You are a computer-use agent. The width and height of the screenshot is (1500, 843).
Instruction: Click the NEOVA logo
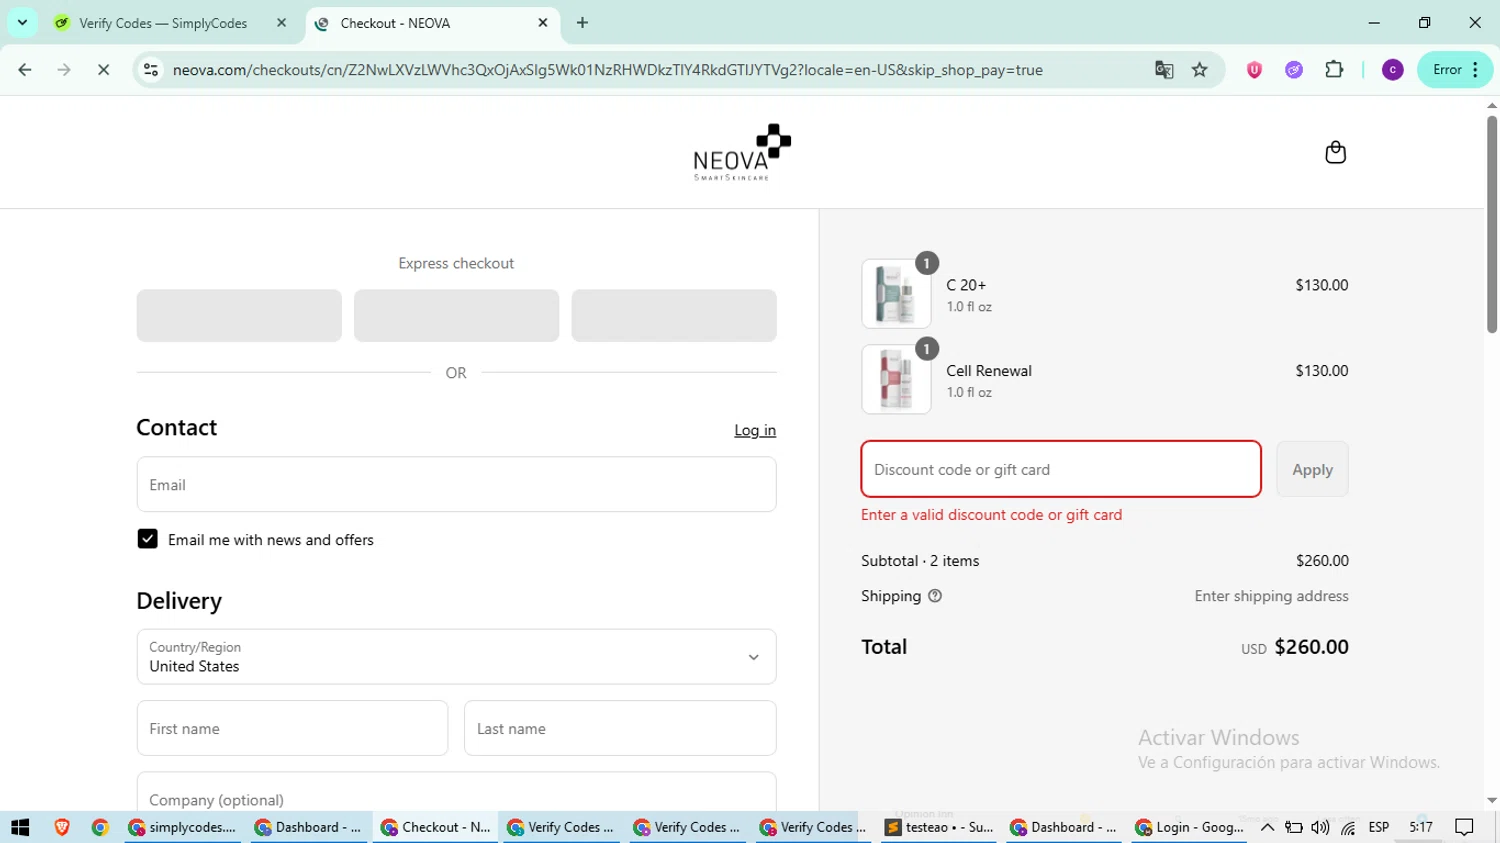(x=742, y=152)
